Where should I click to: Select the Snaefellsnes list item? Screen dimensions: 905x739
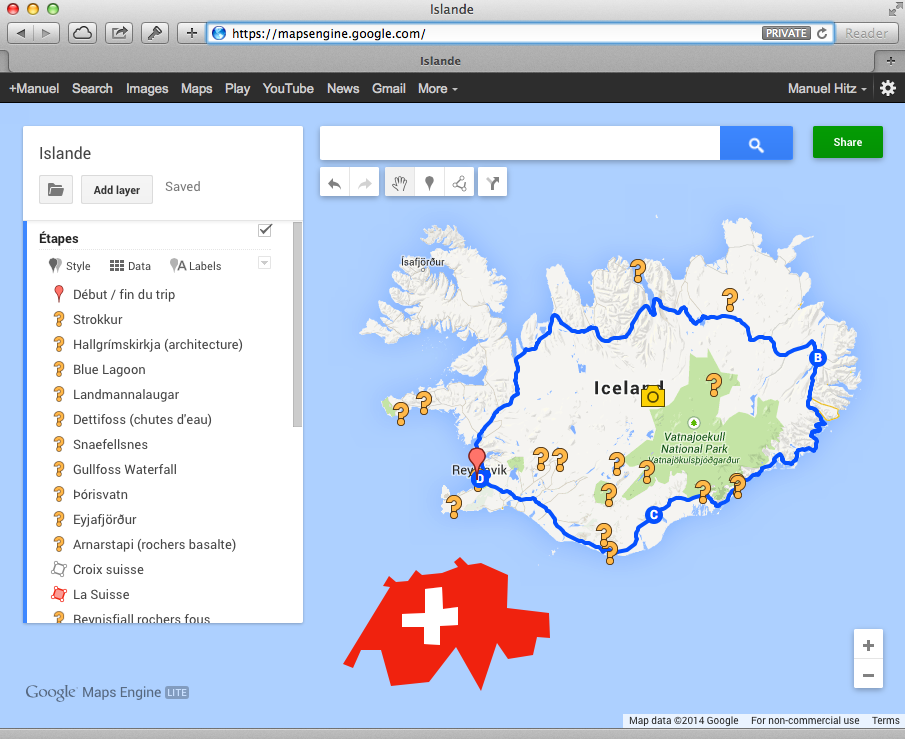110,445
